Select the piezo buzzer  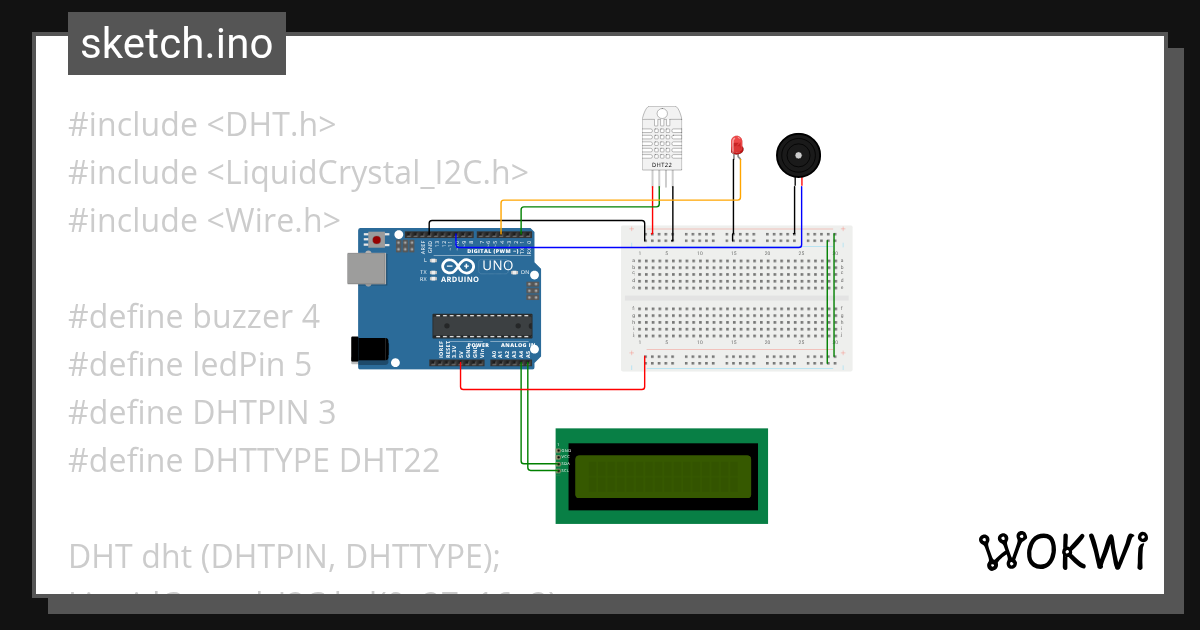(797, 153)
